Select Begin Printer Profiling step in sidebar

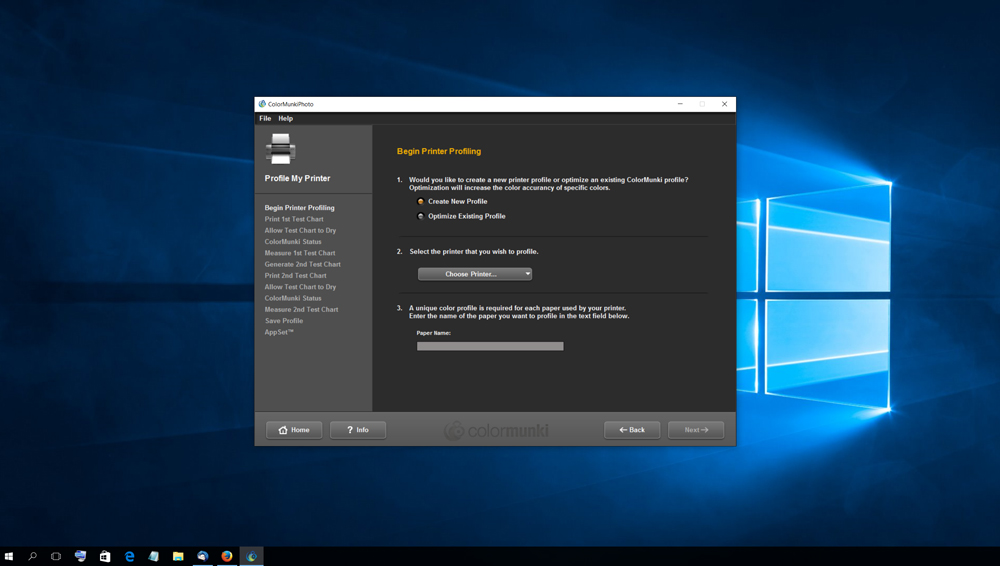point(300,208)
